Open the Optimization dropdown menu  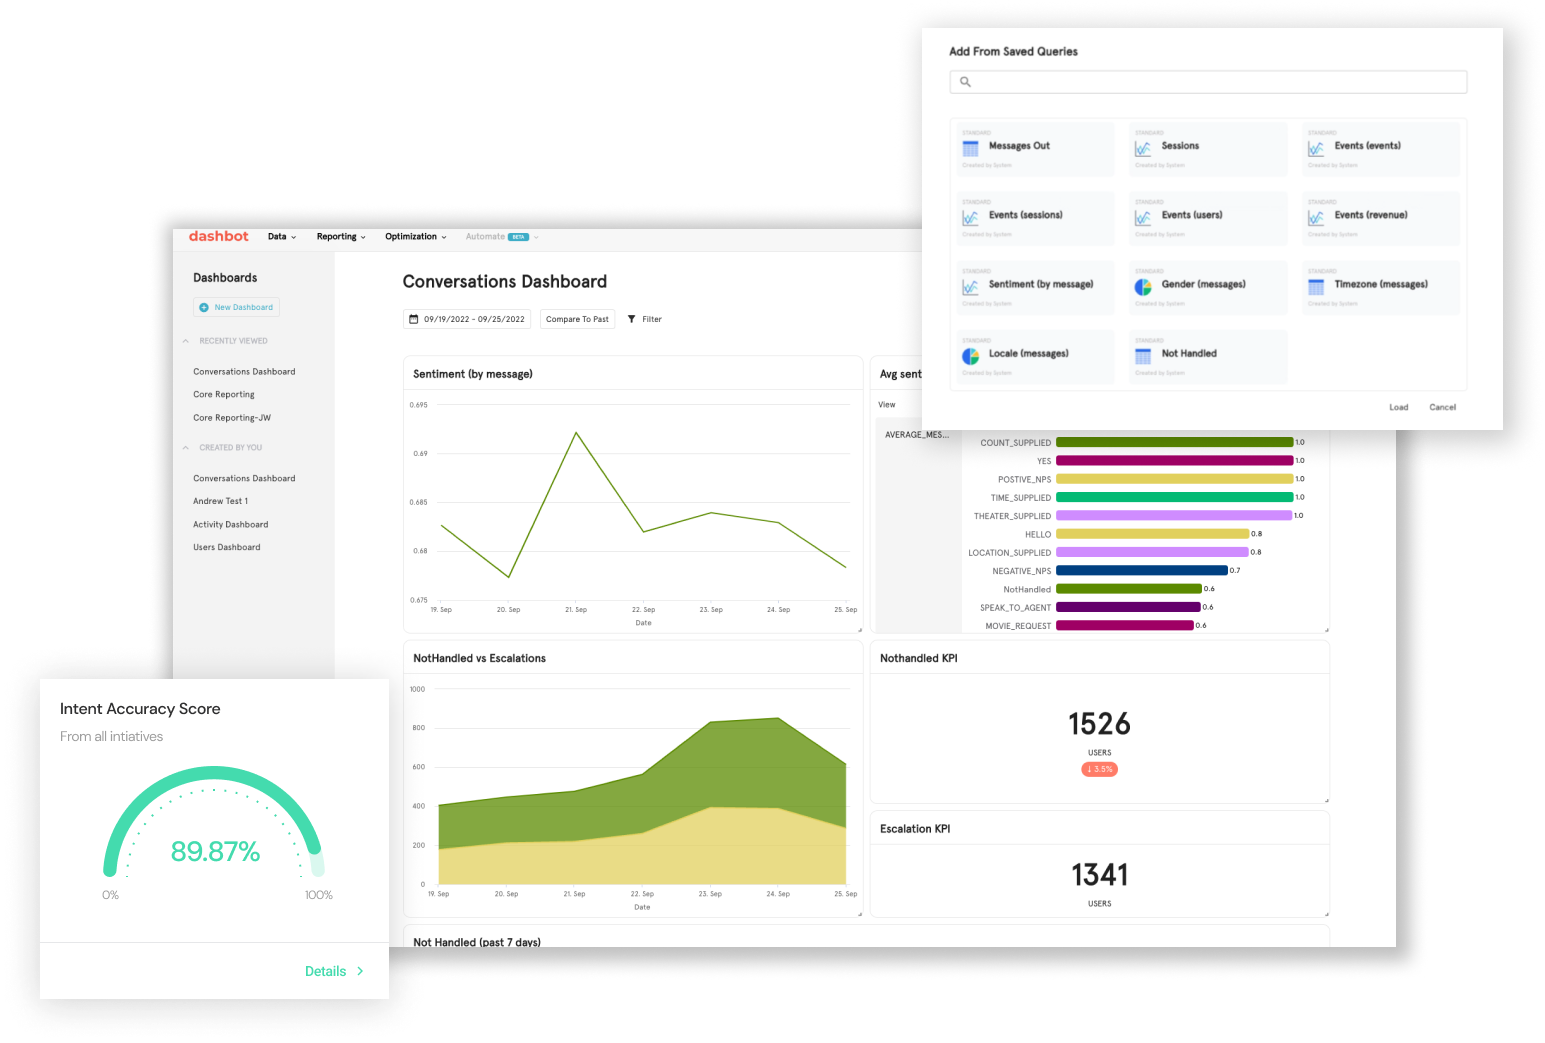(416, 237)
